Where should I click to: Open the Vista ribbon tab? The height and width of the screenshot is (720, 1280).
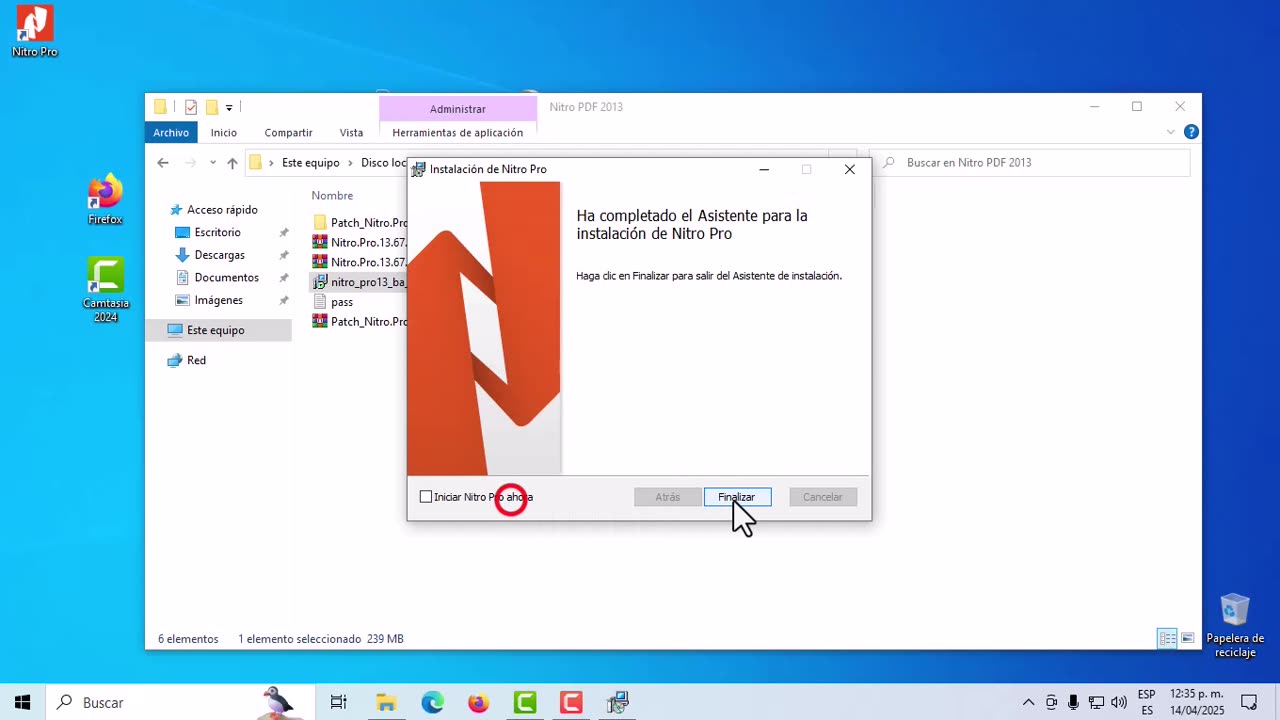click(351, 132)
